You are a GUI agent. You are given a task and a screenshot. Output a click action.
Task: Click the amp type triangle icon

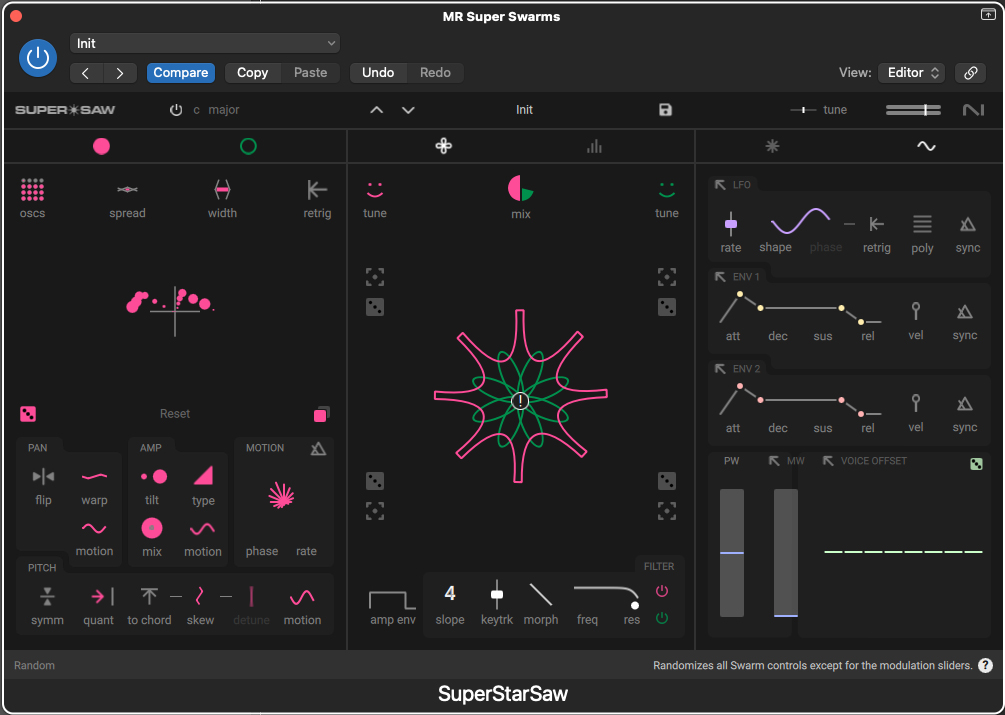(203, 475)
